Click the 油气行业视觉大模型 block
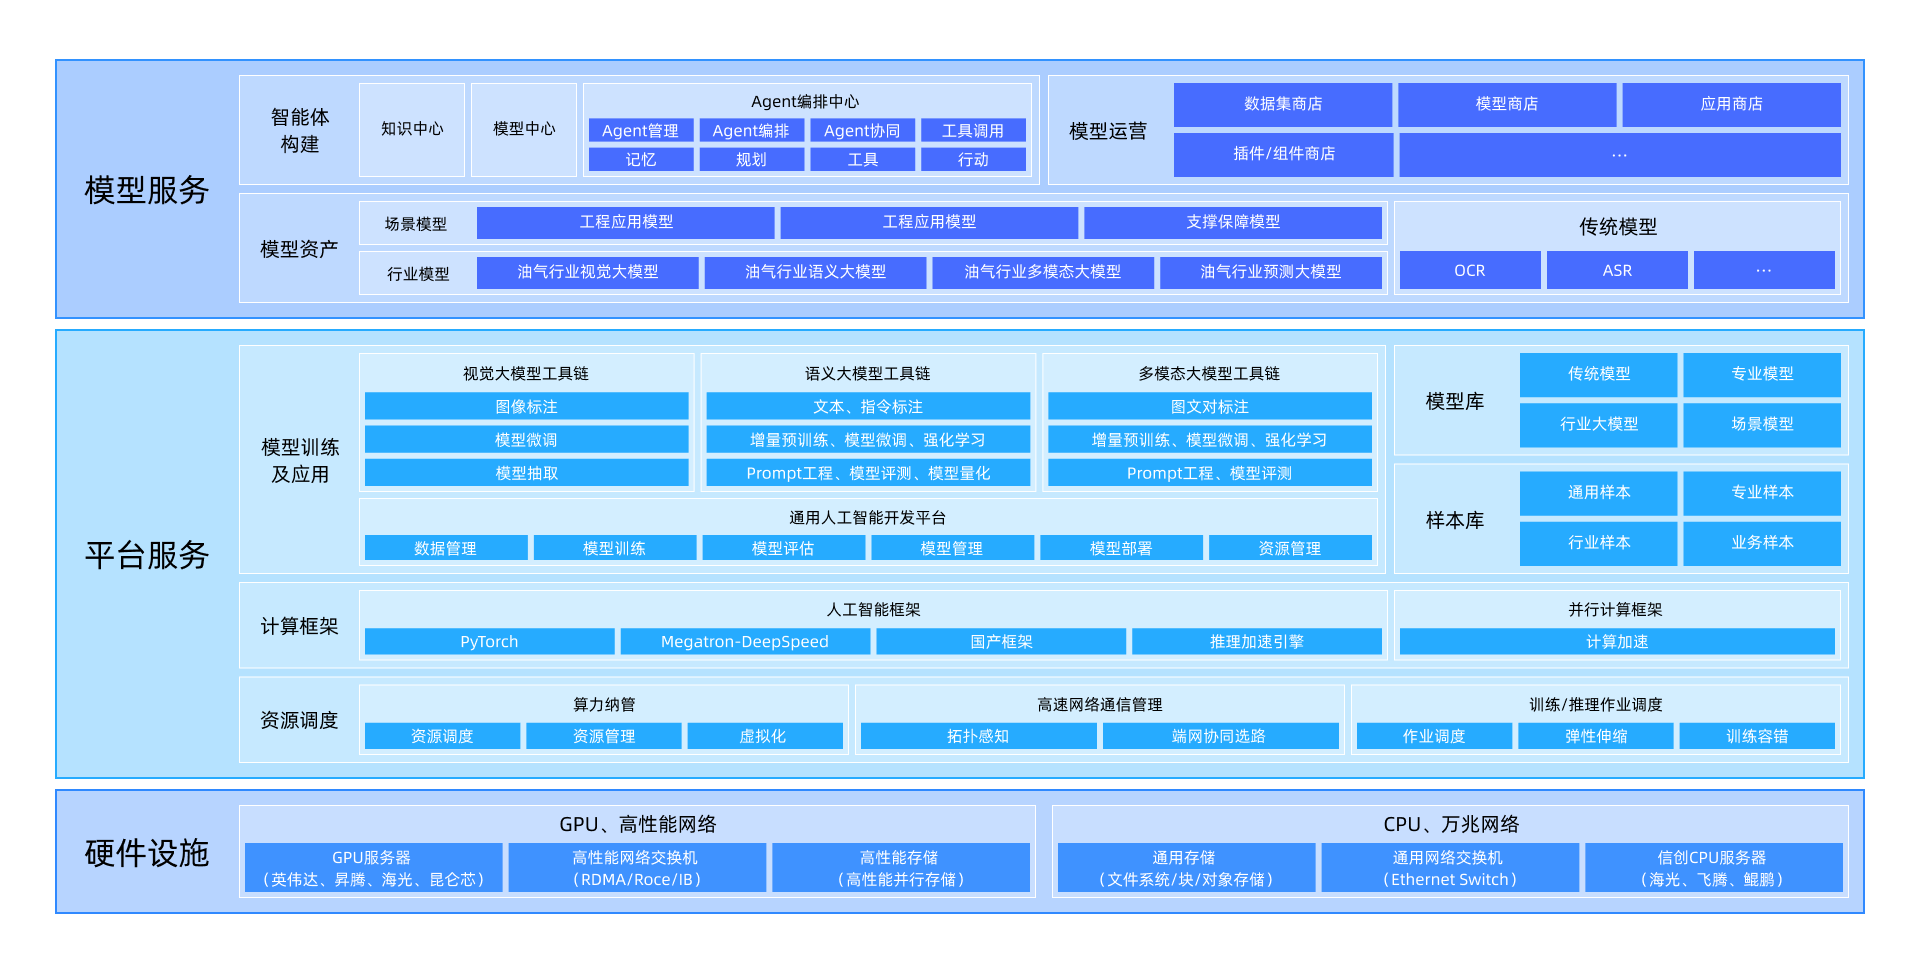The height and width of the screenshot is (973, 1920). [587, 272]
